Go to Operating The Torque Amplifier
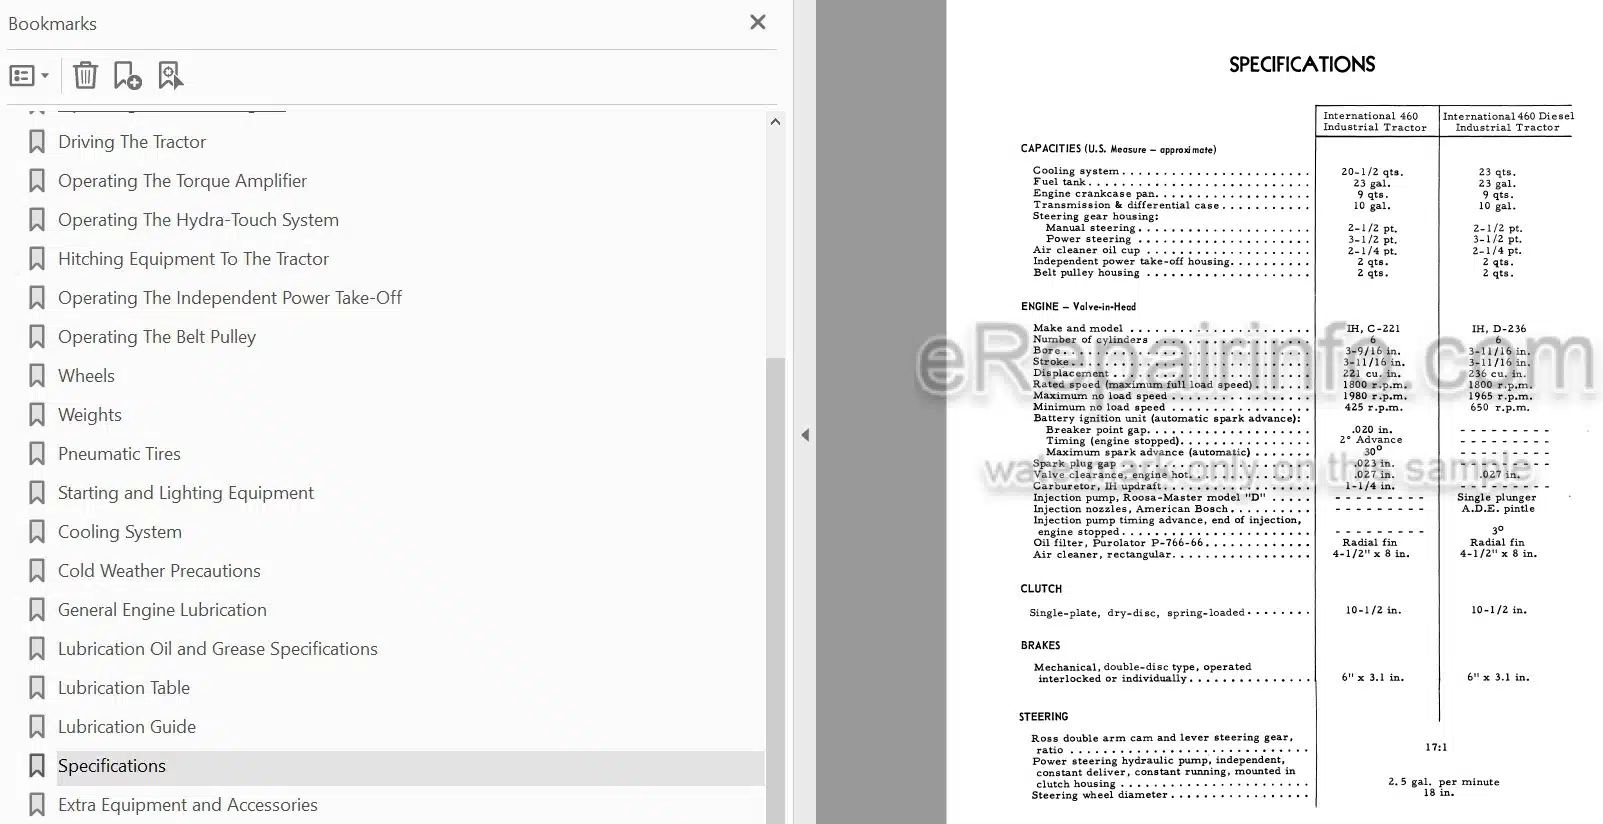 click(x=182, y=181)
